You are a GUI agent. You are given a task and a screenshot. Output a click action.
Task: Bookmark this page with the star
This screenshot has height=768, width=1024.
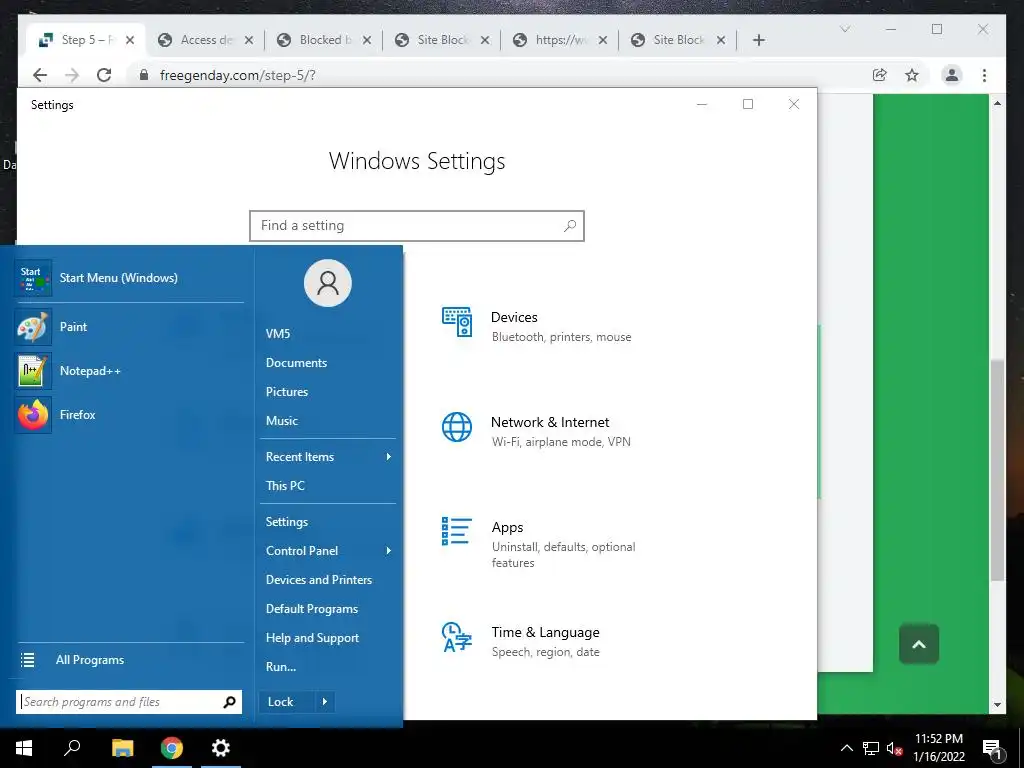click(912, 75)
